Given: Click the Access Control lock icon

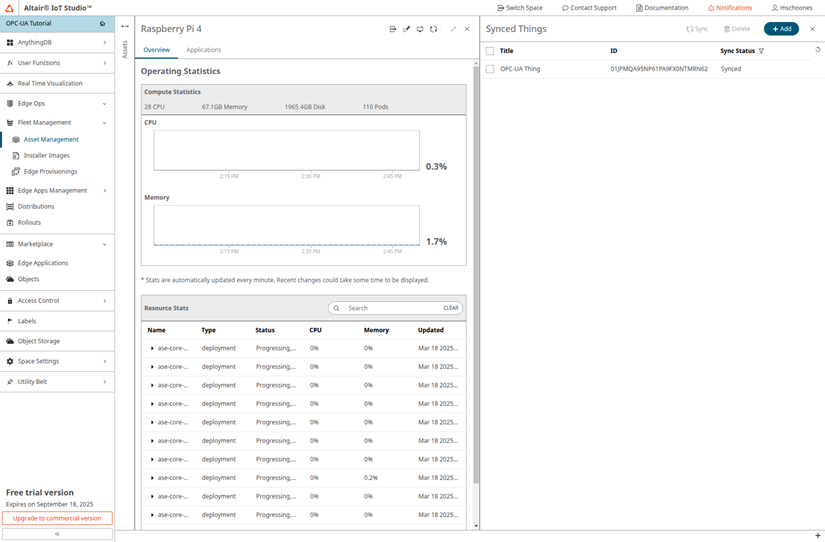Looking at the screenshot, I should (x=9, y=301).
